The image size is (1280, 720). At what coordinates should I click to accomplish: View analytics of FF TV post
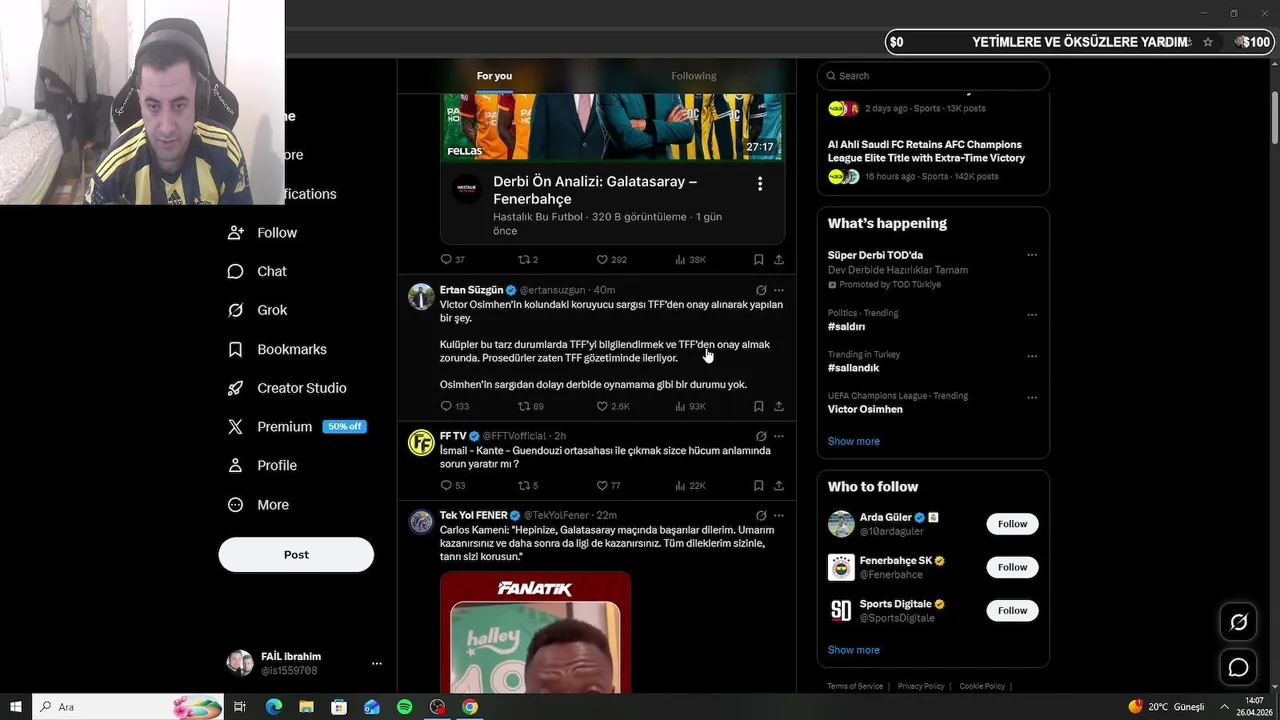[x=690, y=486]
